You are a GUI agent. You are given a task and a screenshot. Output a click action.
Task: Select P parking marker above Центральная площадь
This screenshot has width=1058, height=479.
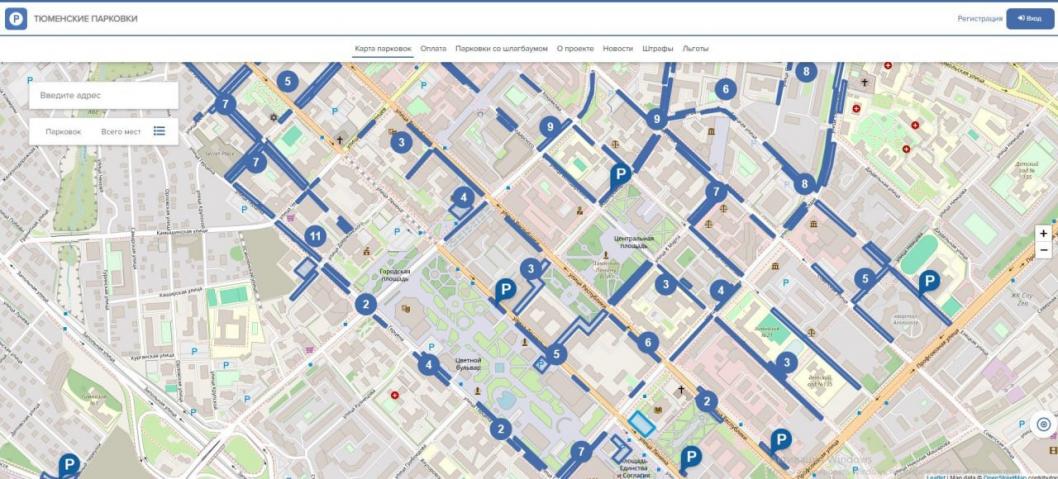pos(620,176)
